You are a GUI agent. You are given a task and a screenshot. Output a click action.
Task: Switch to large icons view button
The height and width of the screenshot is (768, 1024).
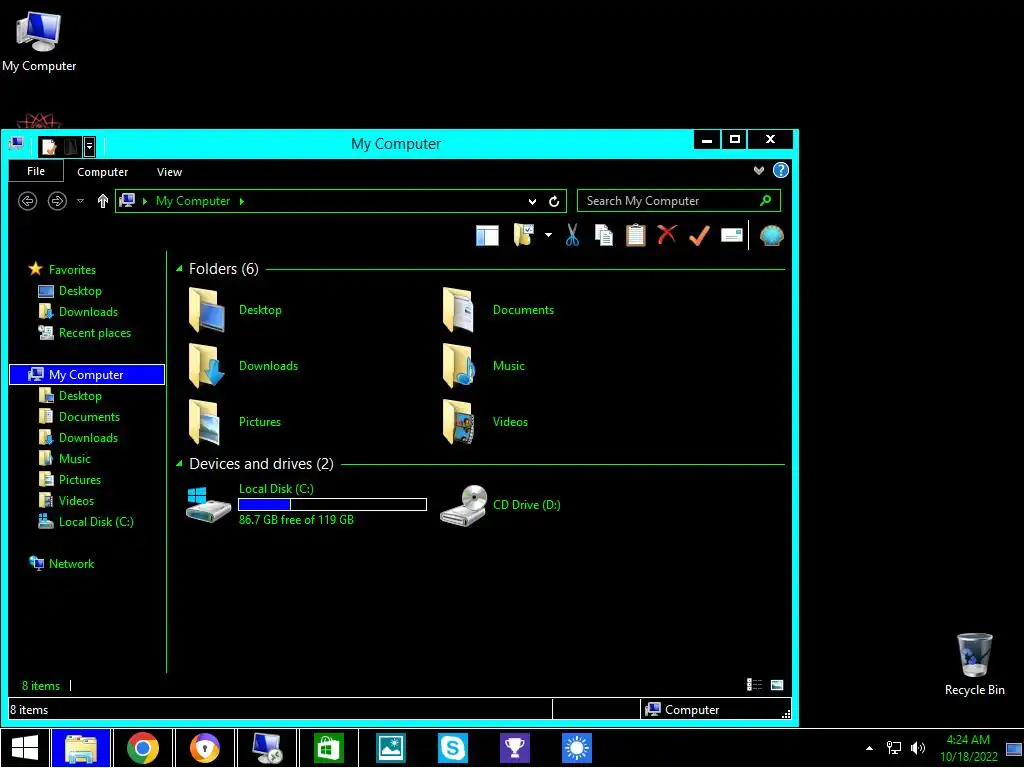(776, 684)
